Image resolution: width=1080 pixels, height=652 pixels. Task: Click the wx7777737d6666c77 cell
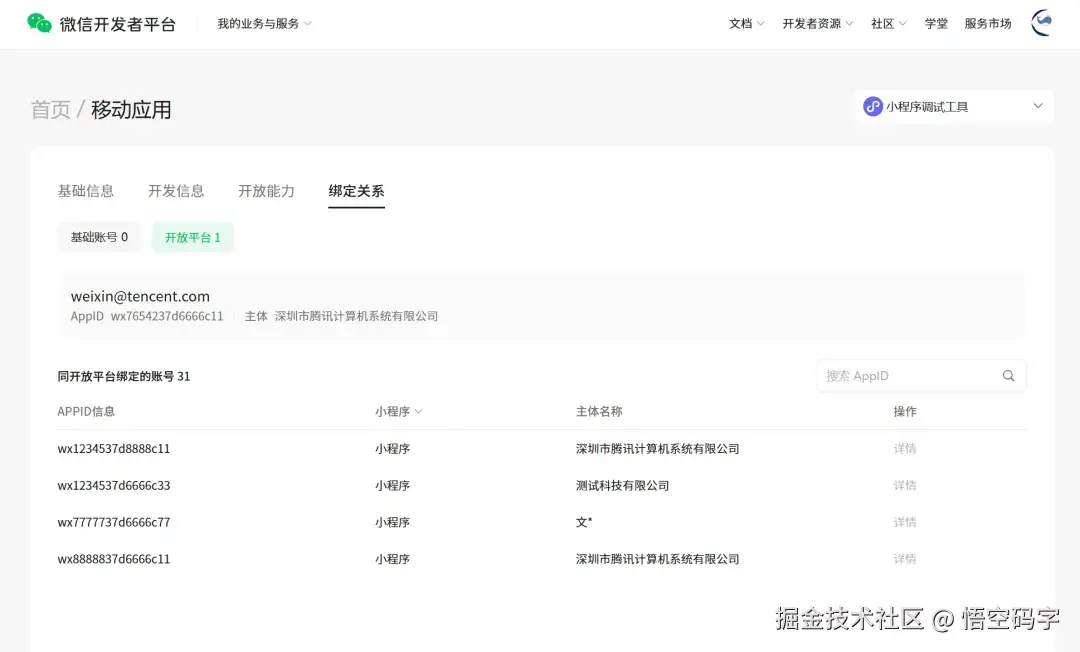(114, 523)
